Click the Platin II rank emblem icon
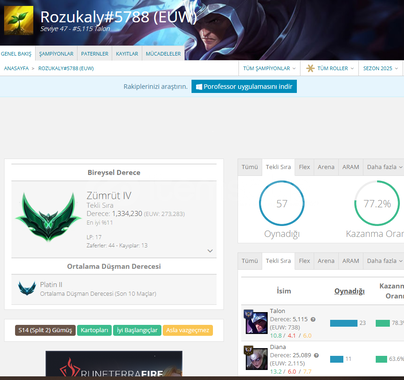This screenshot has width=404, height=380. 27,288
